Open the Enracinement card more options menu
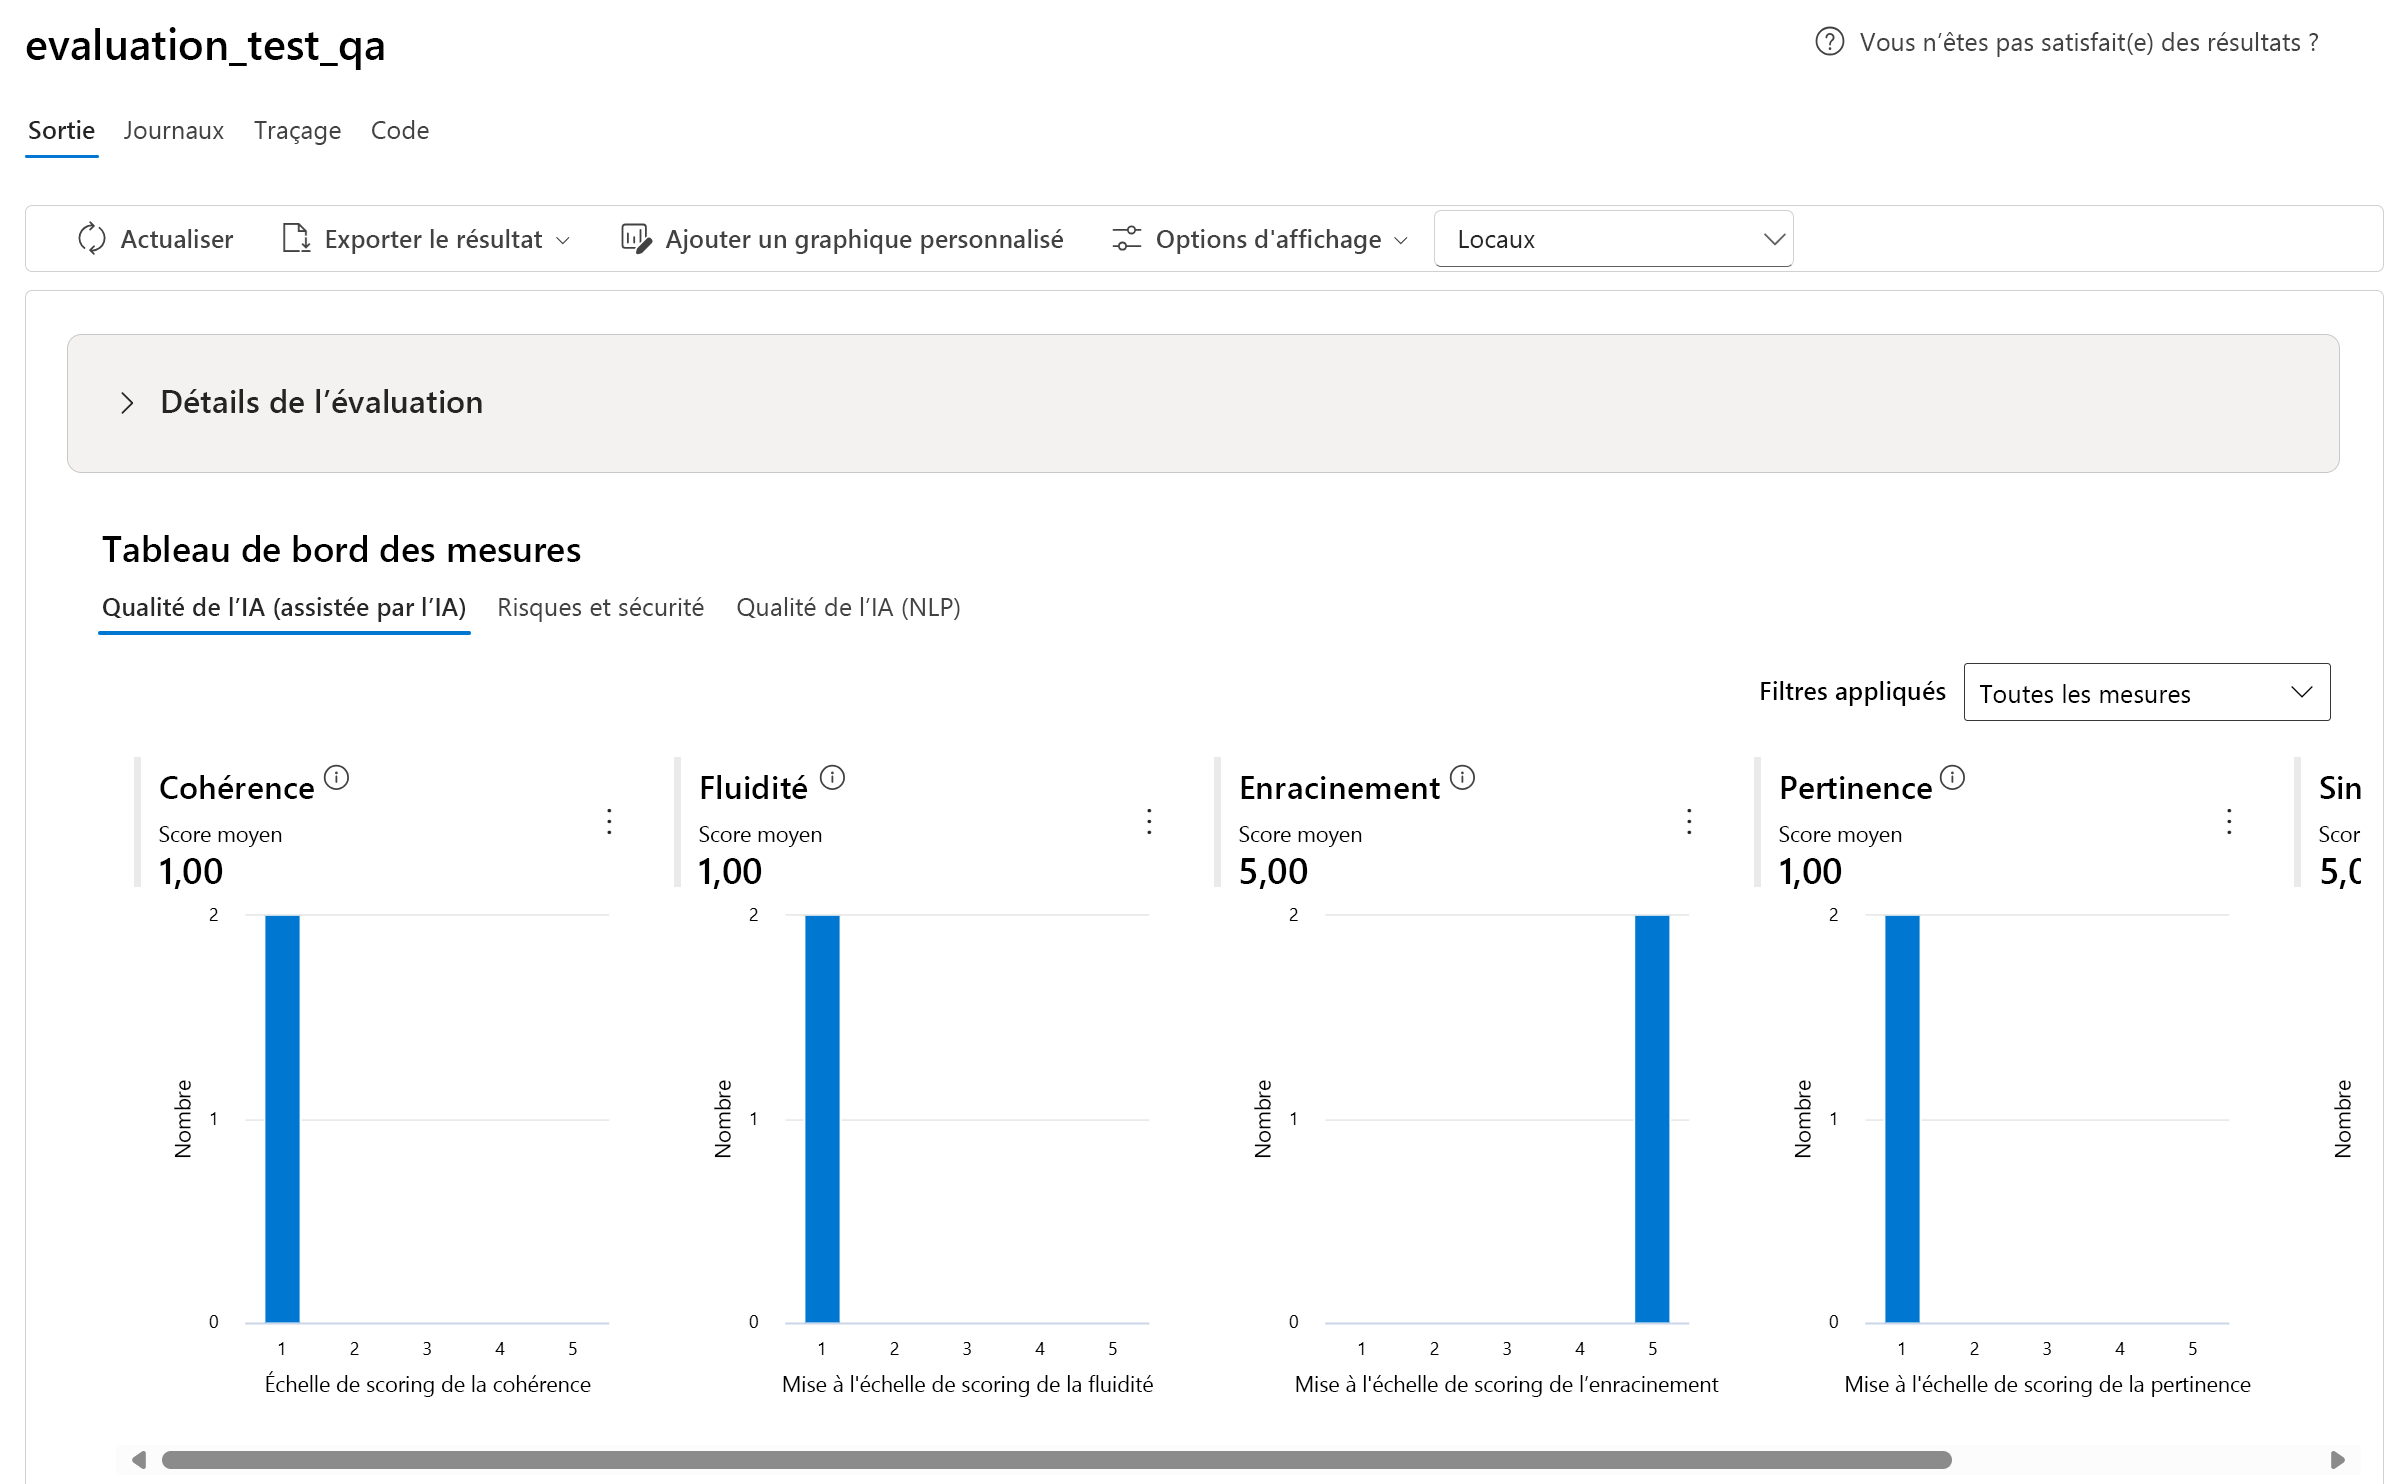Viewport: 2392px width, 1484px height. coord(1689,822)
